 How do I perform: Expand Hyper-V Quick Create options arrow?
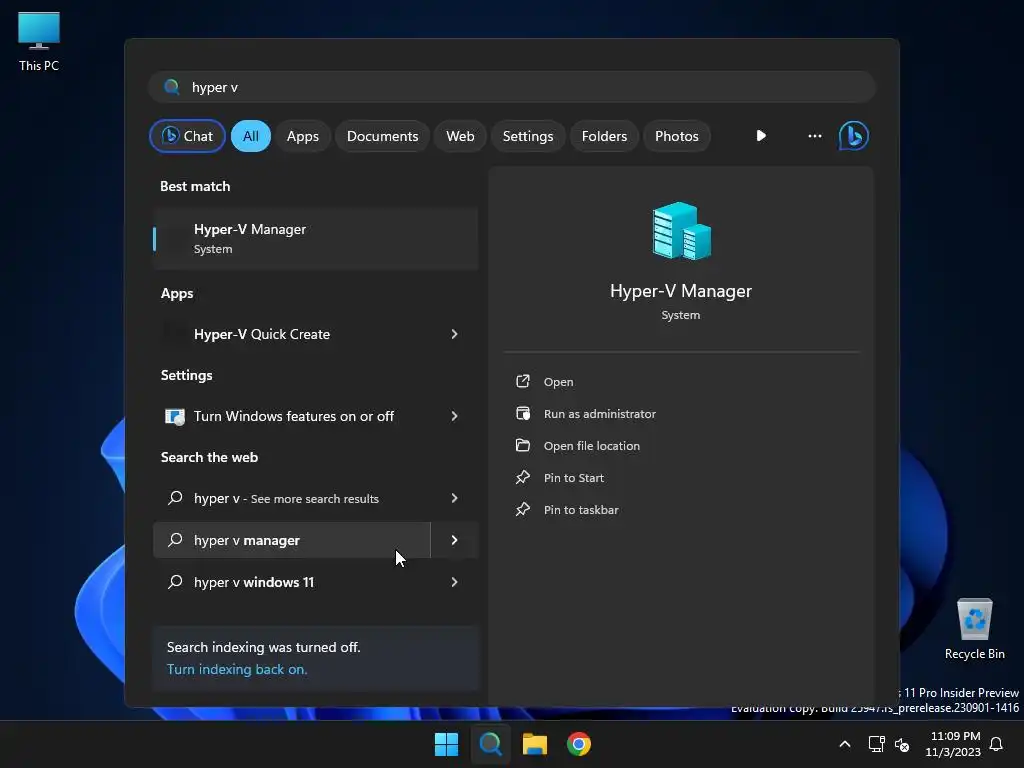[x=455, y=334]
